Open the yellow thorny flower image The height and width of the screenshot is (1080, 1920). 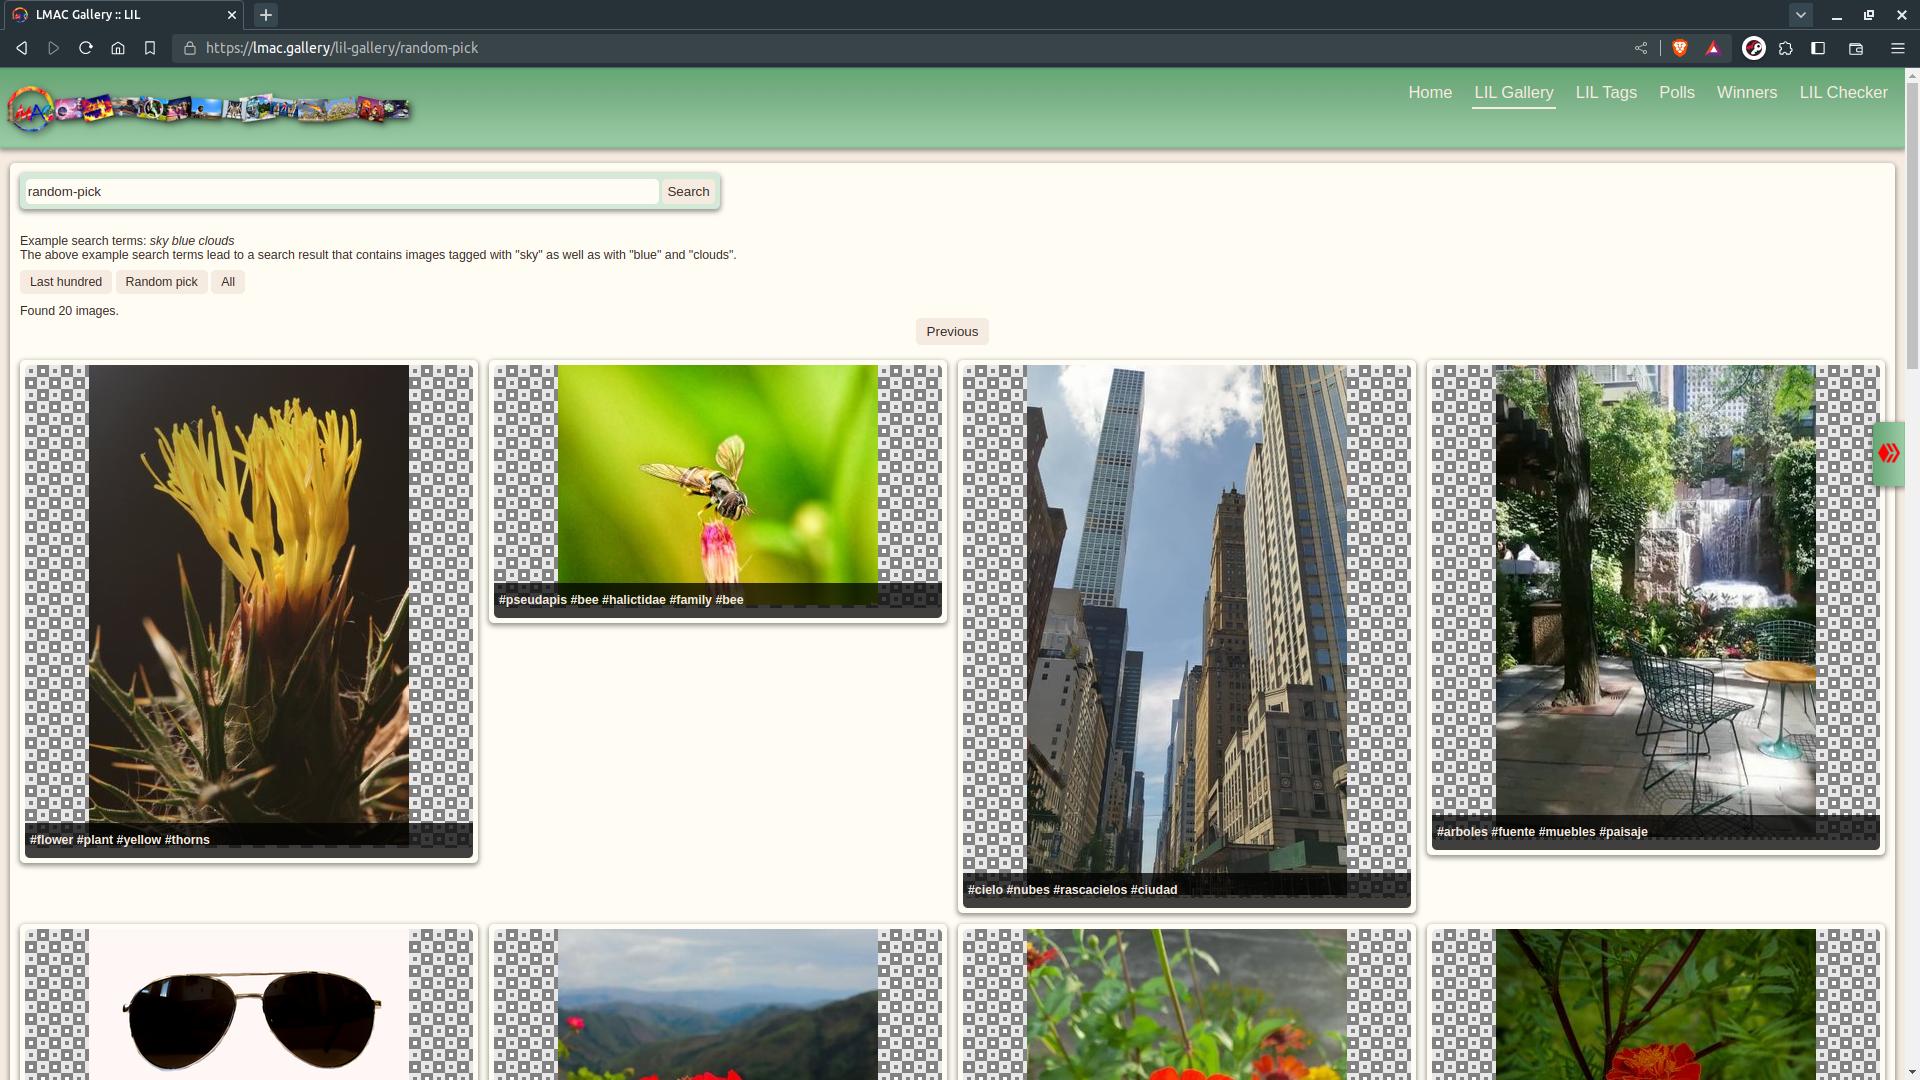click(x=248, y=605)
